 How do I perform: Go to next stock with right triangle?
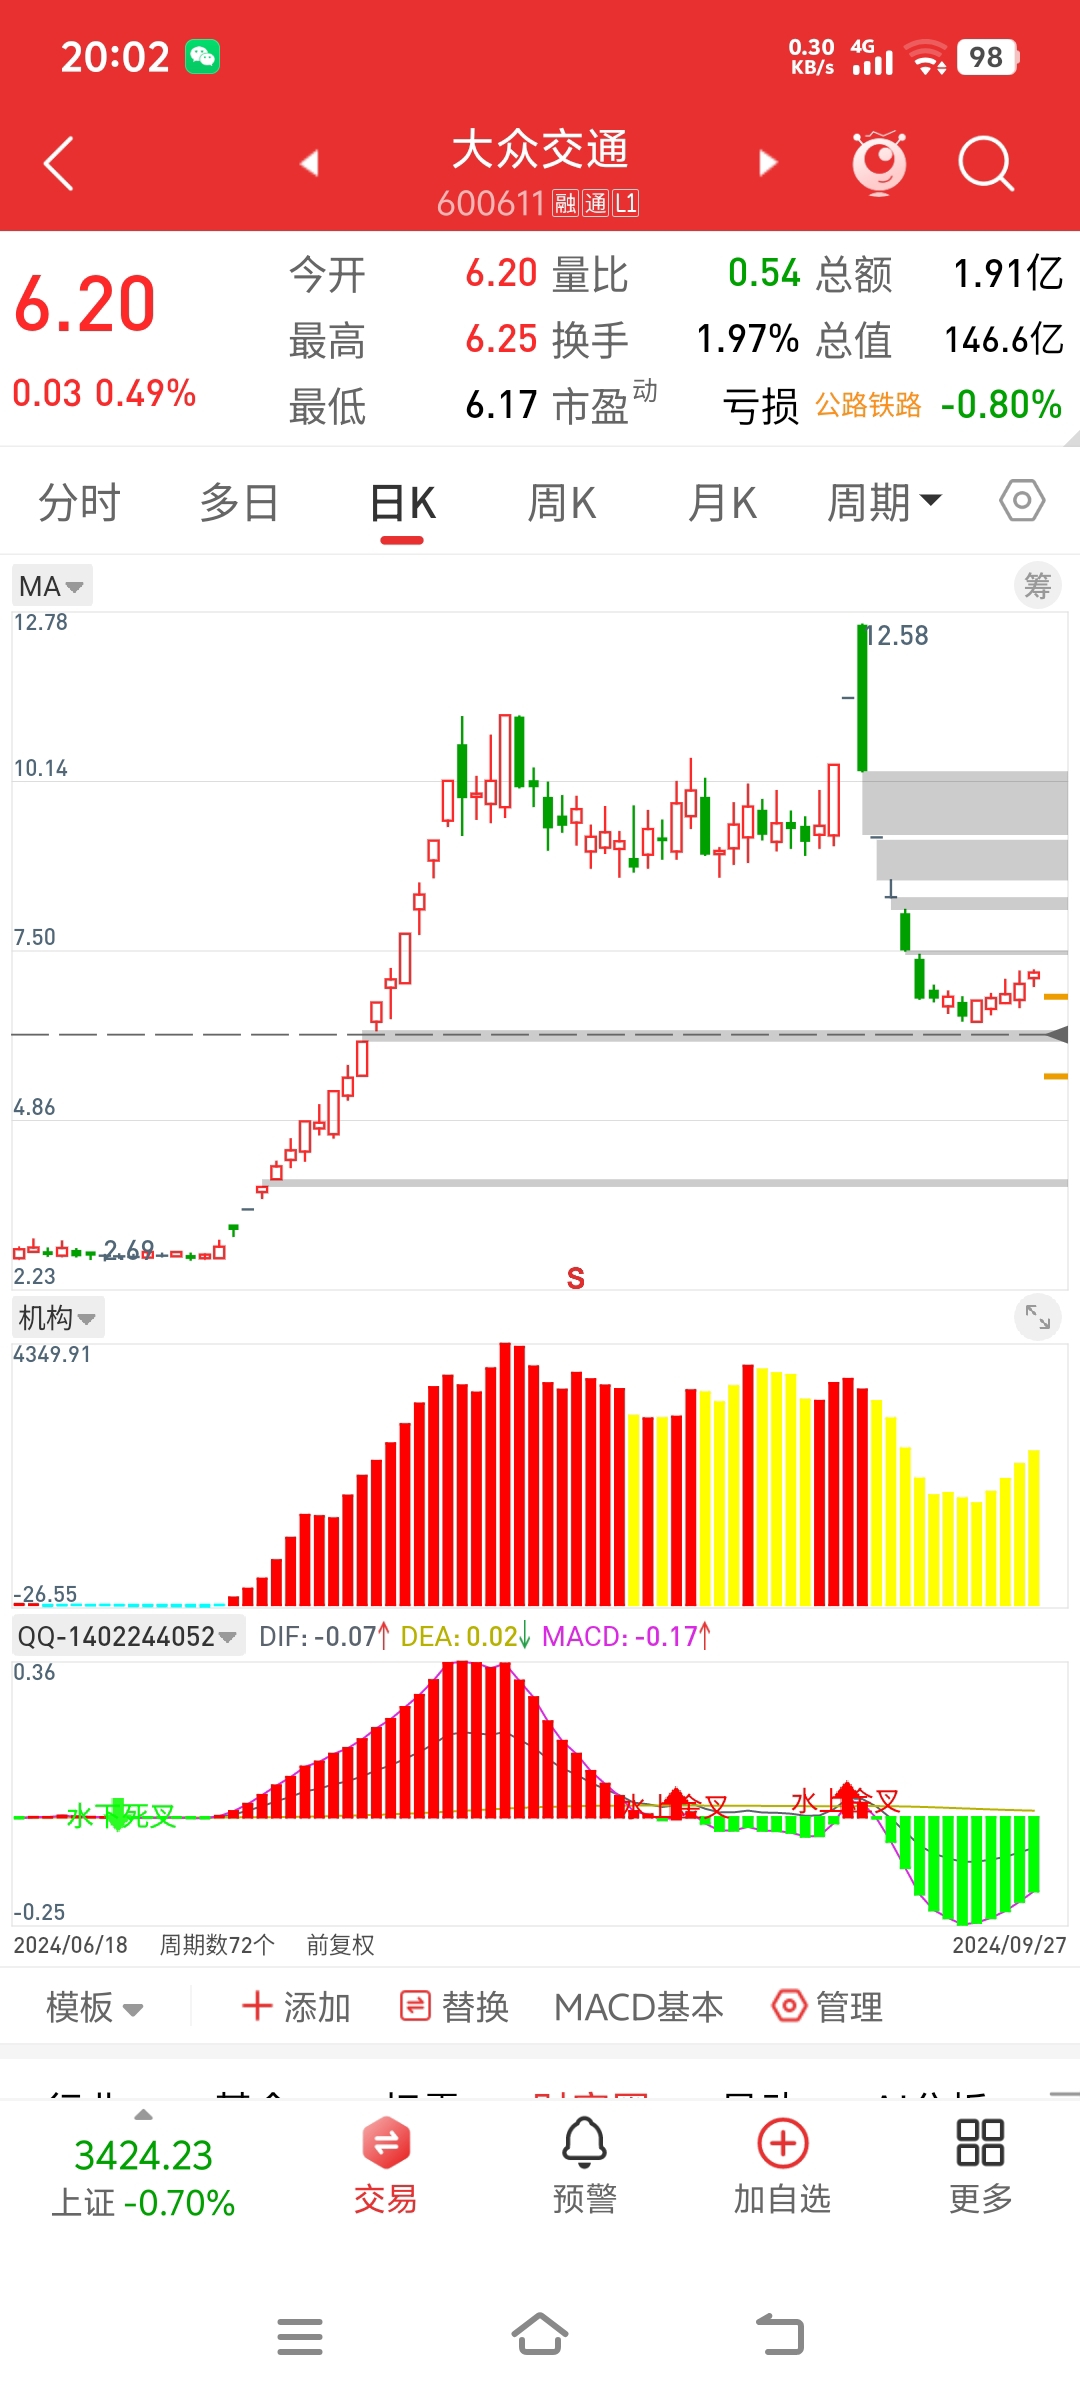point(768,163)
